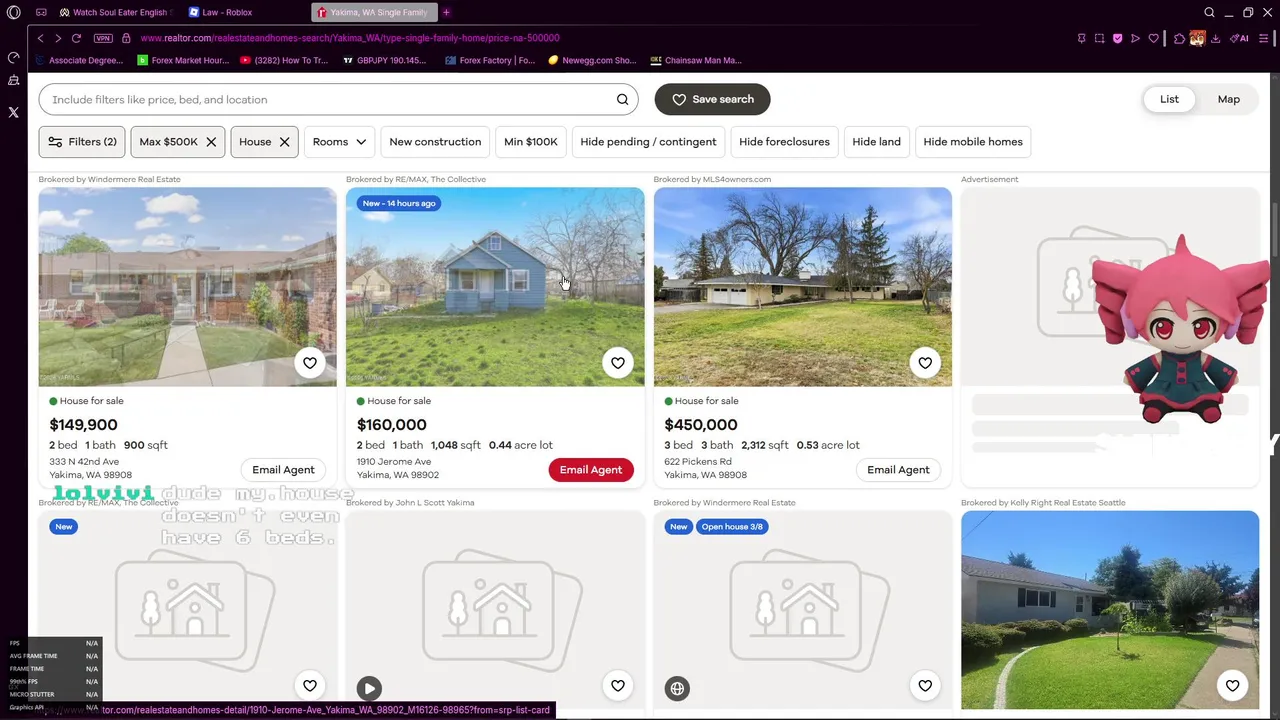Open the 622 Pickens Rd listing photo

click(x=803, y=287)
